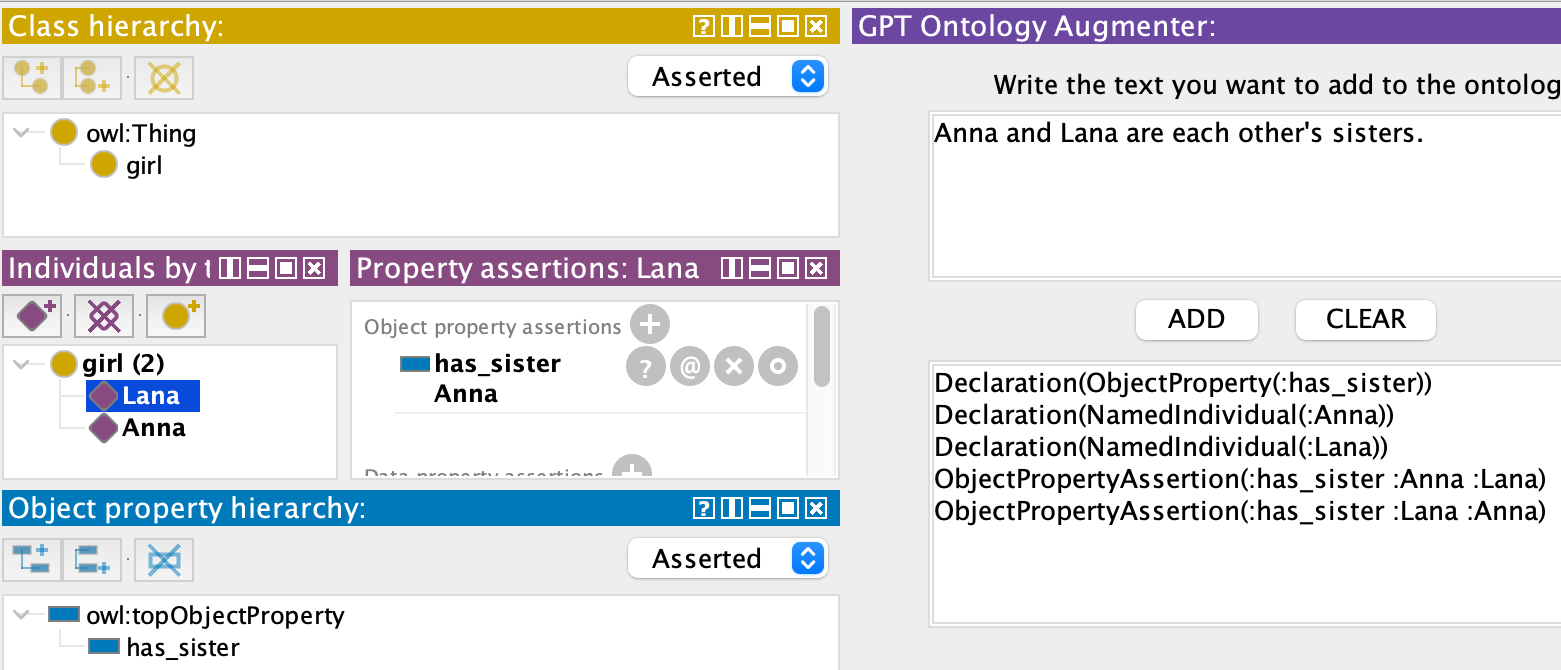Collapse the girl (2) individuals group
The height and width of the screenshot is (670, 1561).
pos(21,364)
